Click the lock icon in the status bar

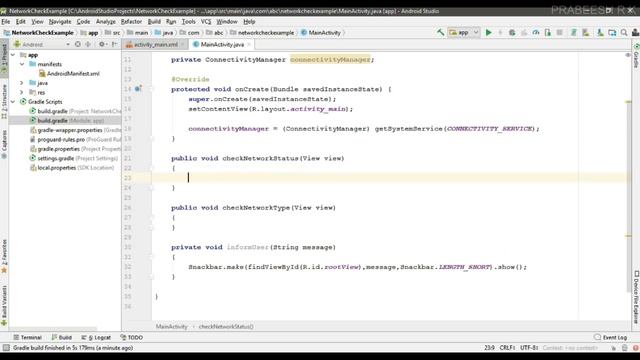[x=613, y=348]
